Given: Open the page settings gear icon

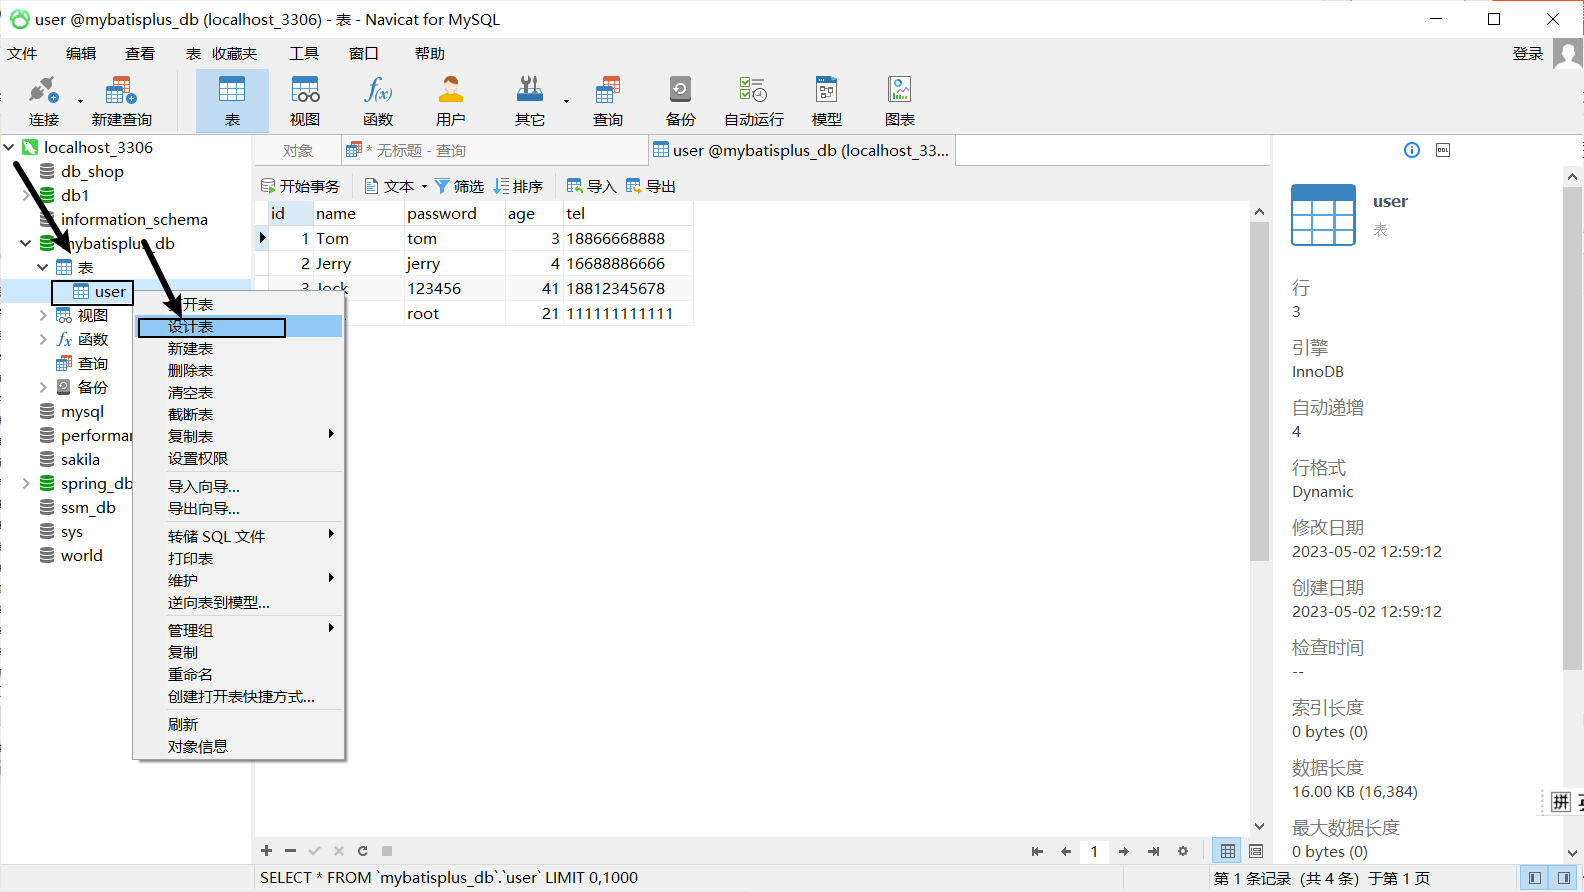Looking at the screenshot, I should [x=1183, y=851].
